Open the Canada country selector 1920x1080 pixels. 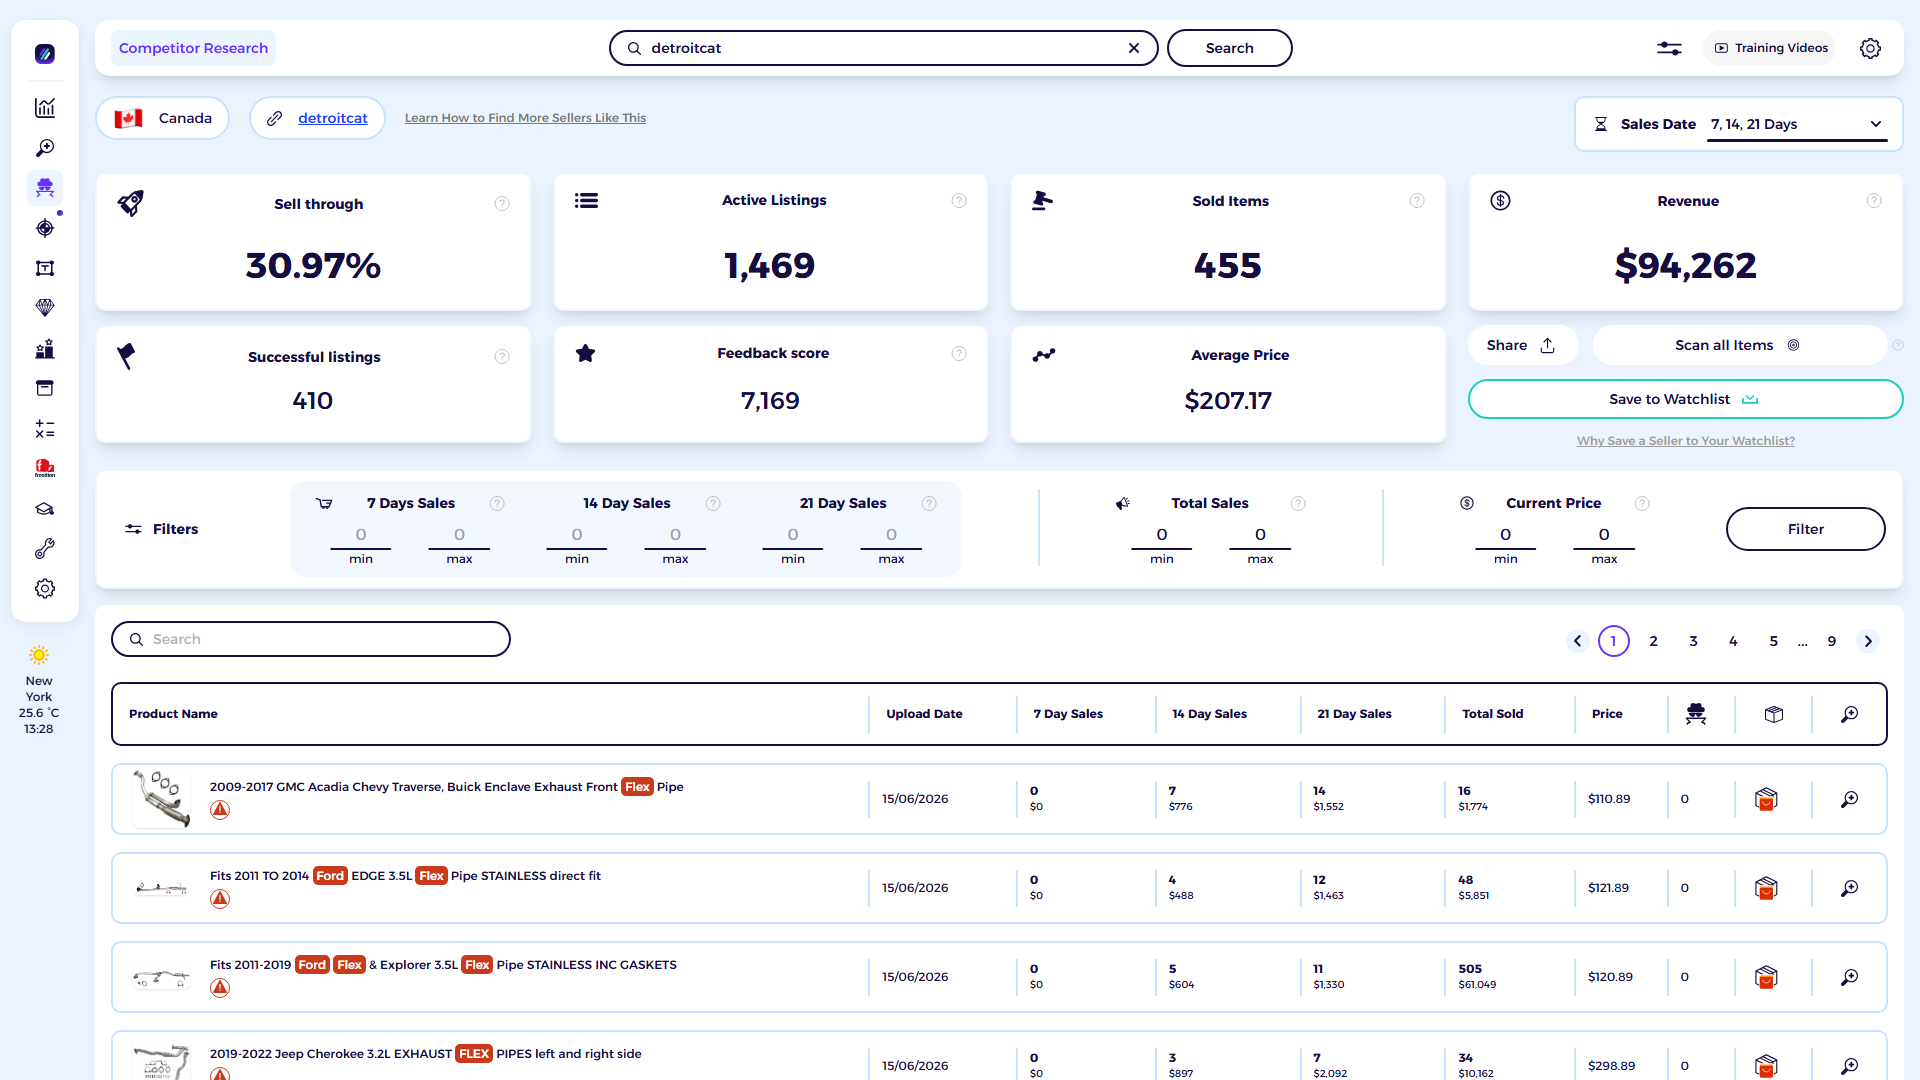coord(163,118)
